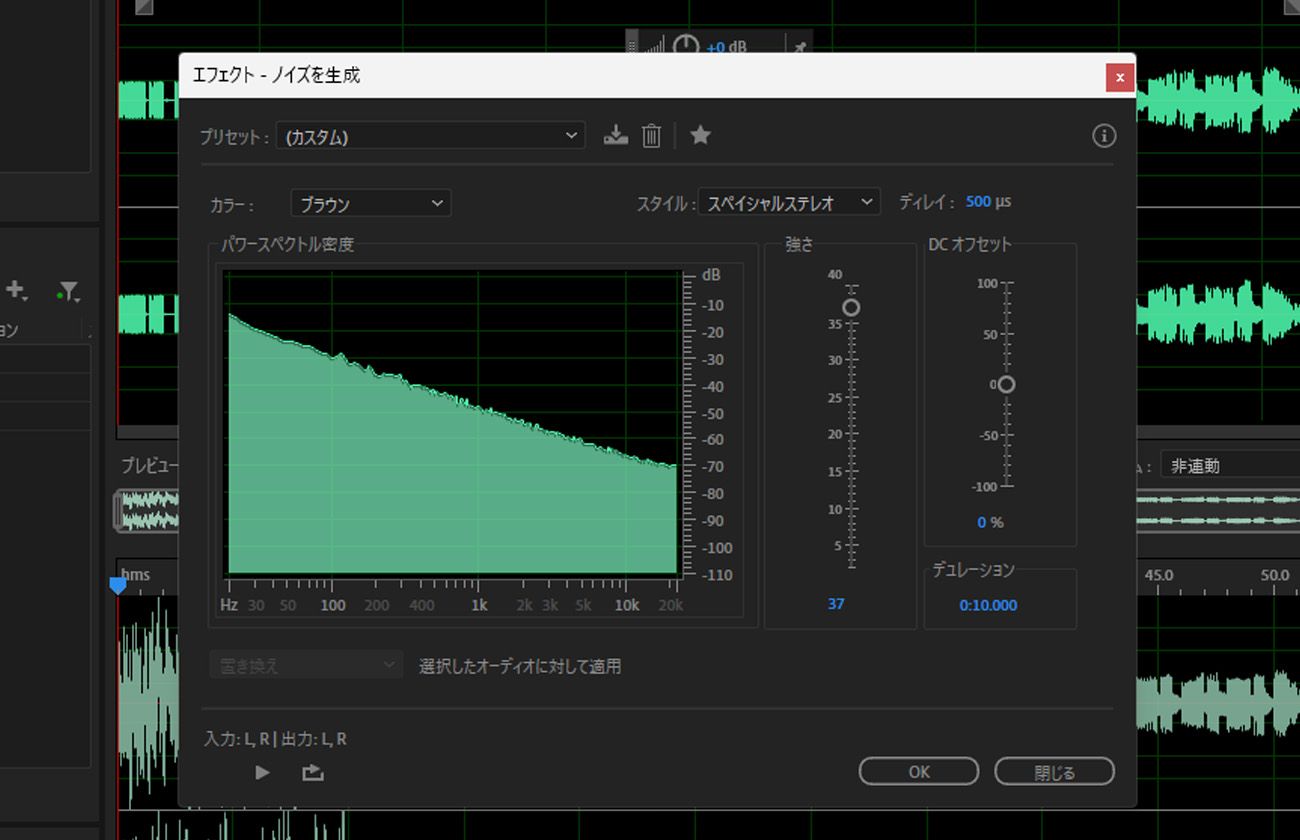Click the 強さ slider handle

point(851,307)
